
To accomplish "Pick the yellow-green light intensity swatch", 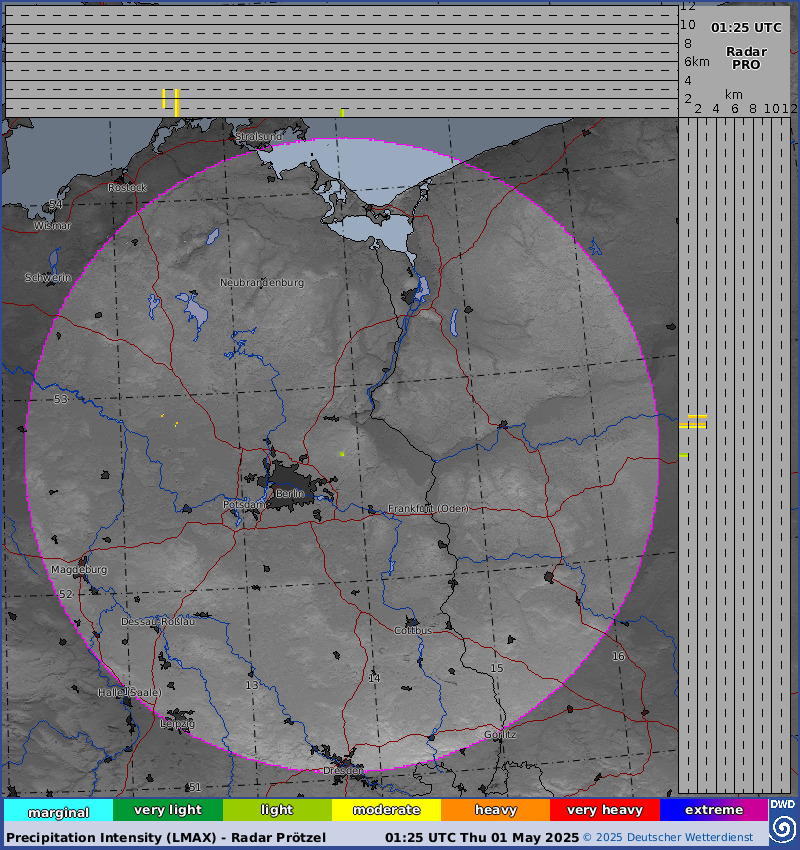I will coord(277,810).
